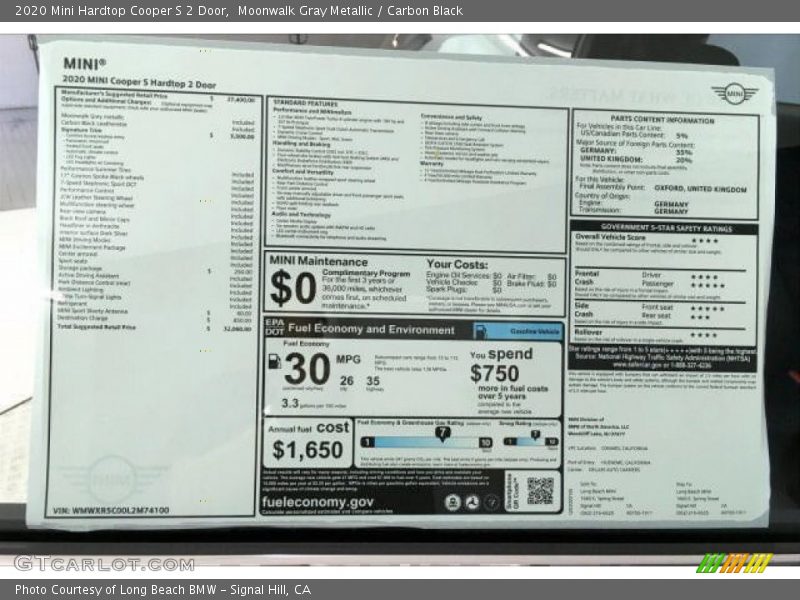Click 'Moonwalk Gray Metallic / Carbon Black' in the title
Image resolution: width=800 pixels, height=600 pixels.
[x=350, y=11]
